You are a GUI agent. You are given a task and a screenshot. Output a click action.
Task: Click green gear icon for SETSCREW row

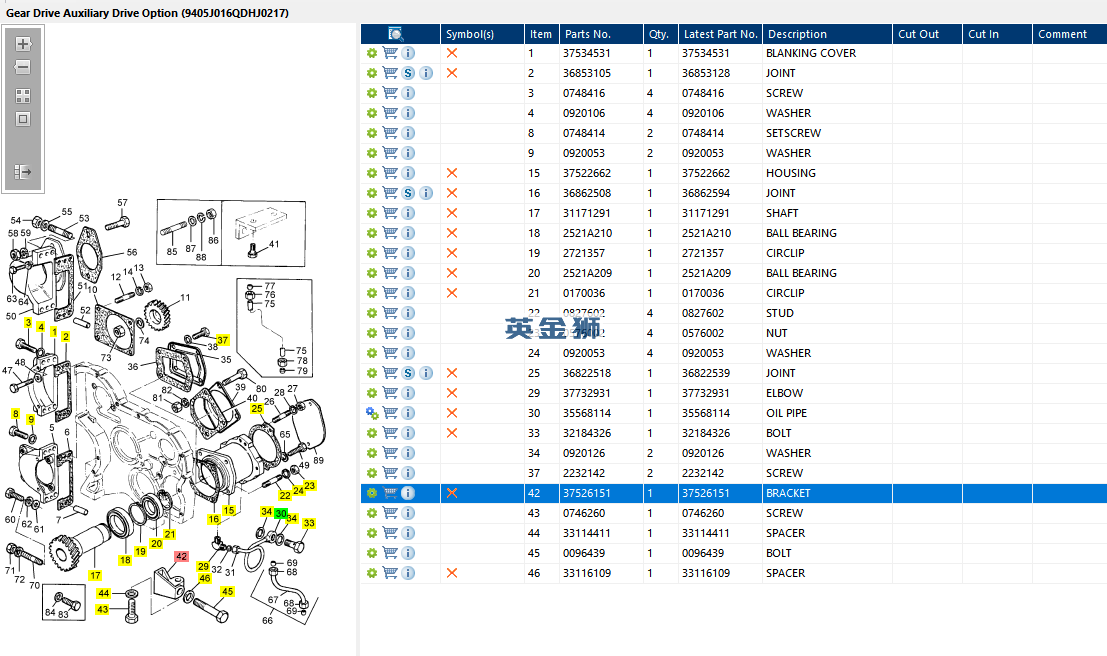[x=372, y=133]
